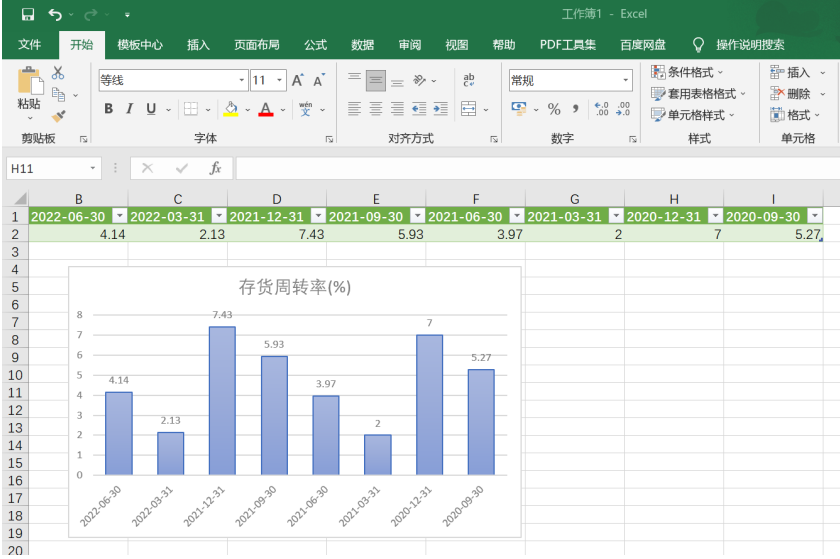The height and width of the screenshot is (559, 840).
Task: Toggle Italic formatting
Action: [x=130, y=109]
